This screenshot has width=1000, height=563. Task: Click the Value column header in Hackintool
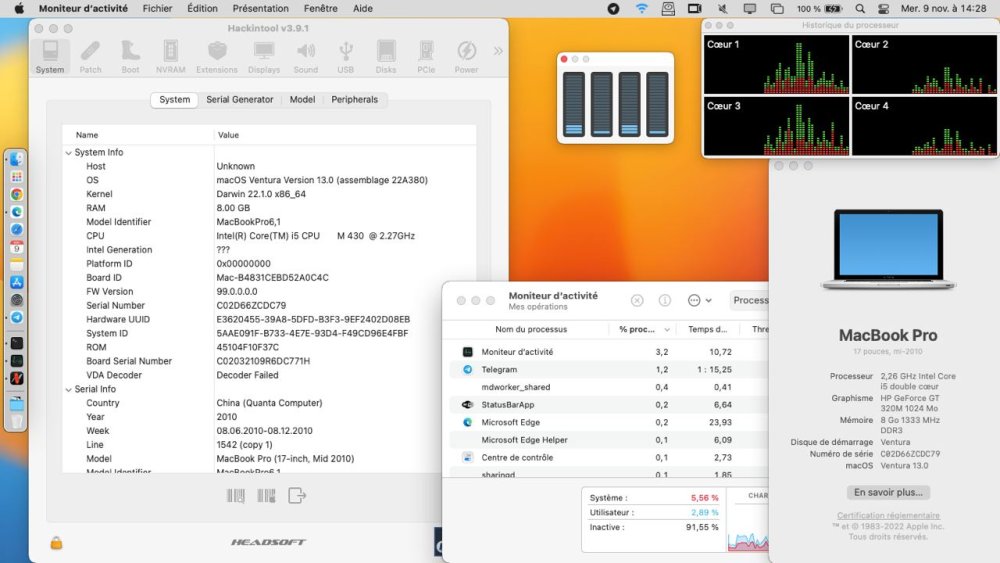344,135
